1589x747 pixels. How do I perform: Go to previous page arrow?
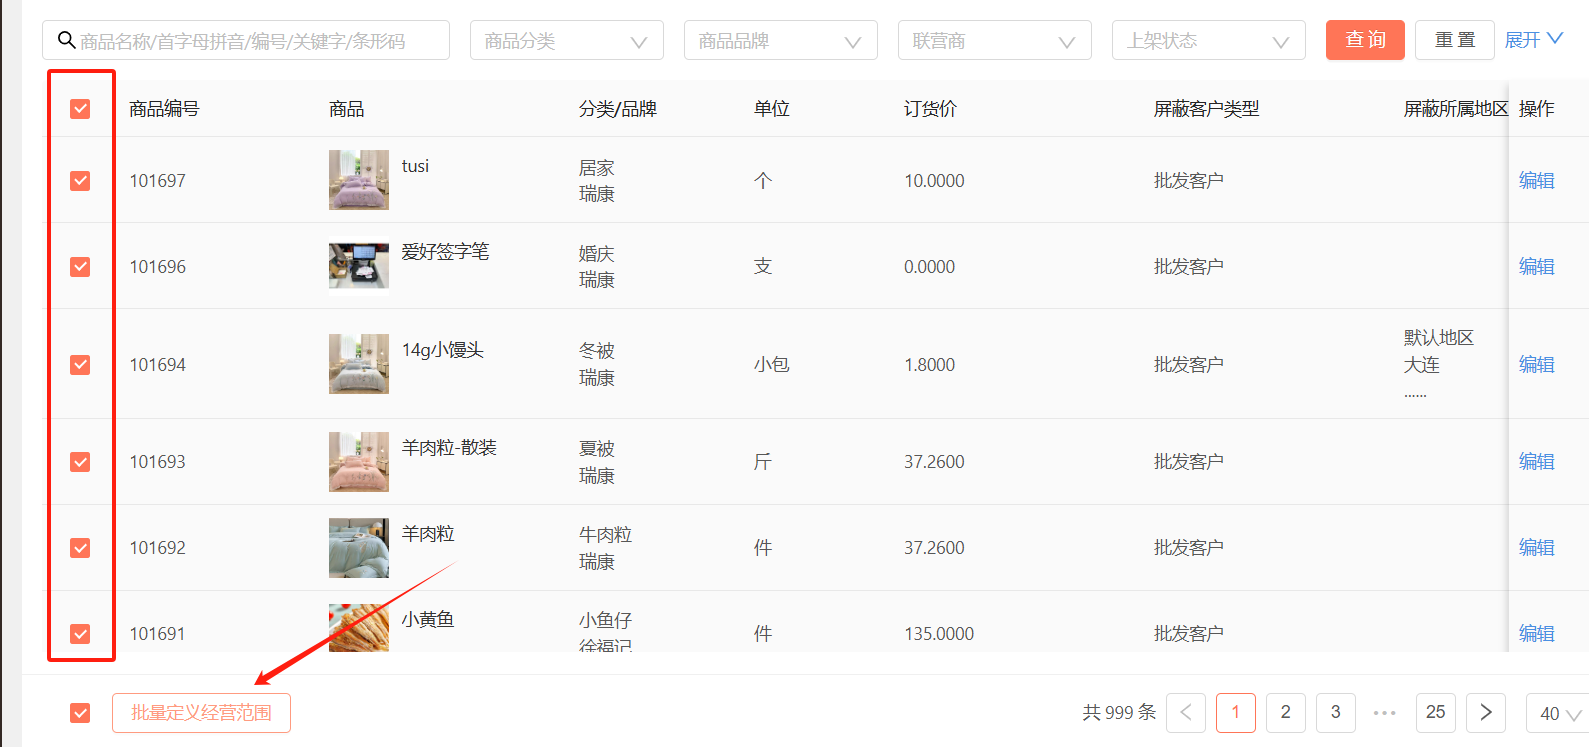point(1186,712)
